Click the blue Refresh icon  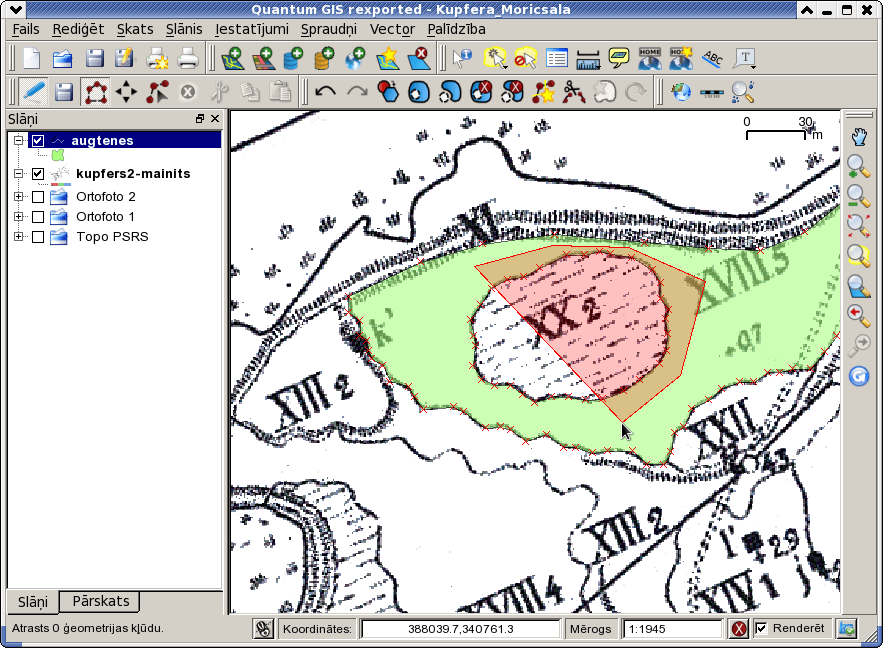(858, 376)
